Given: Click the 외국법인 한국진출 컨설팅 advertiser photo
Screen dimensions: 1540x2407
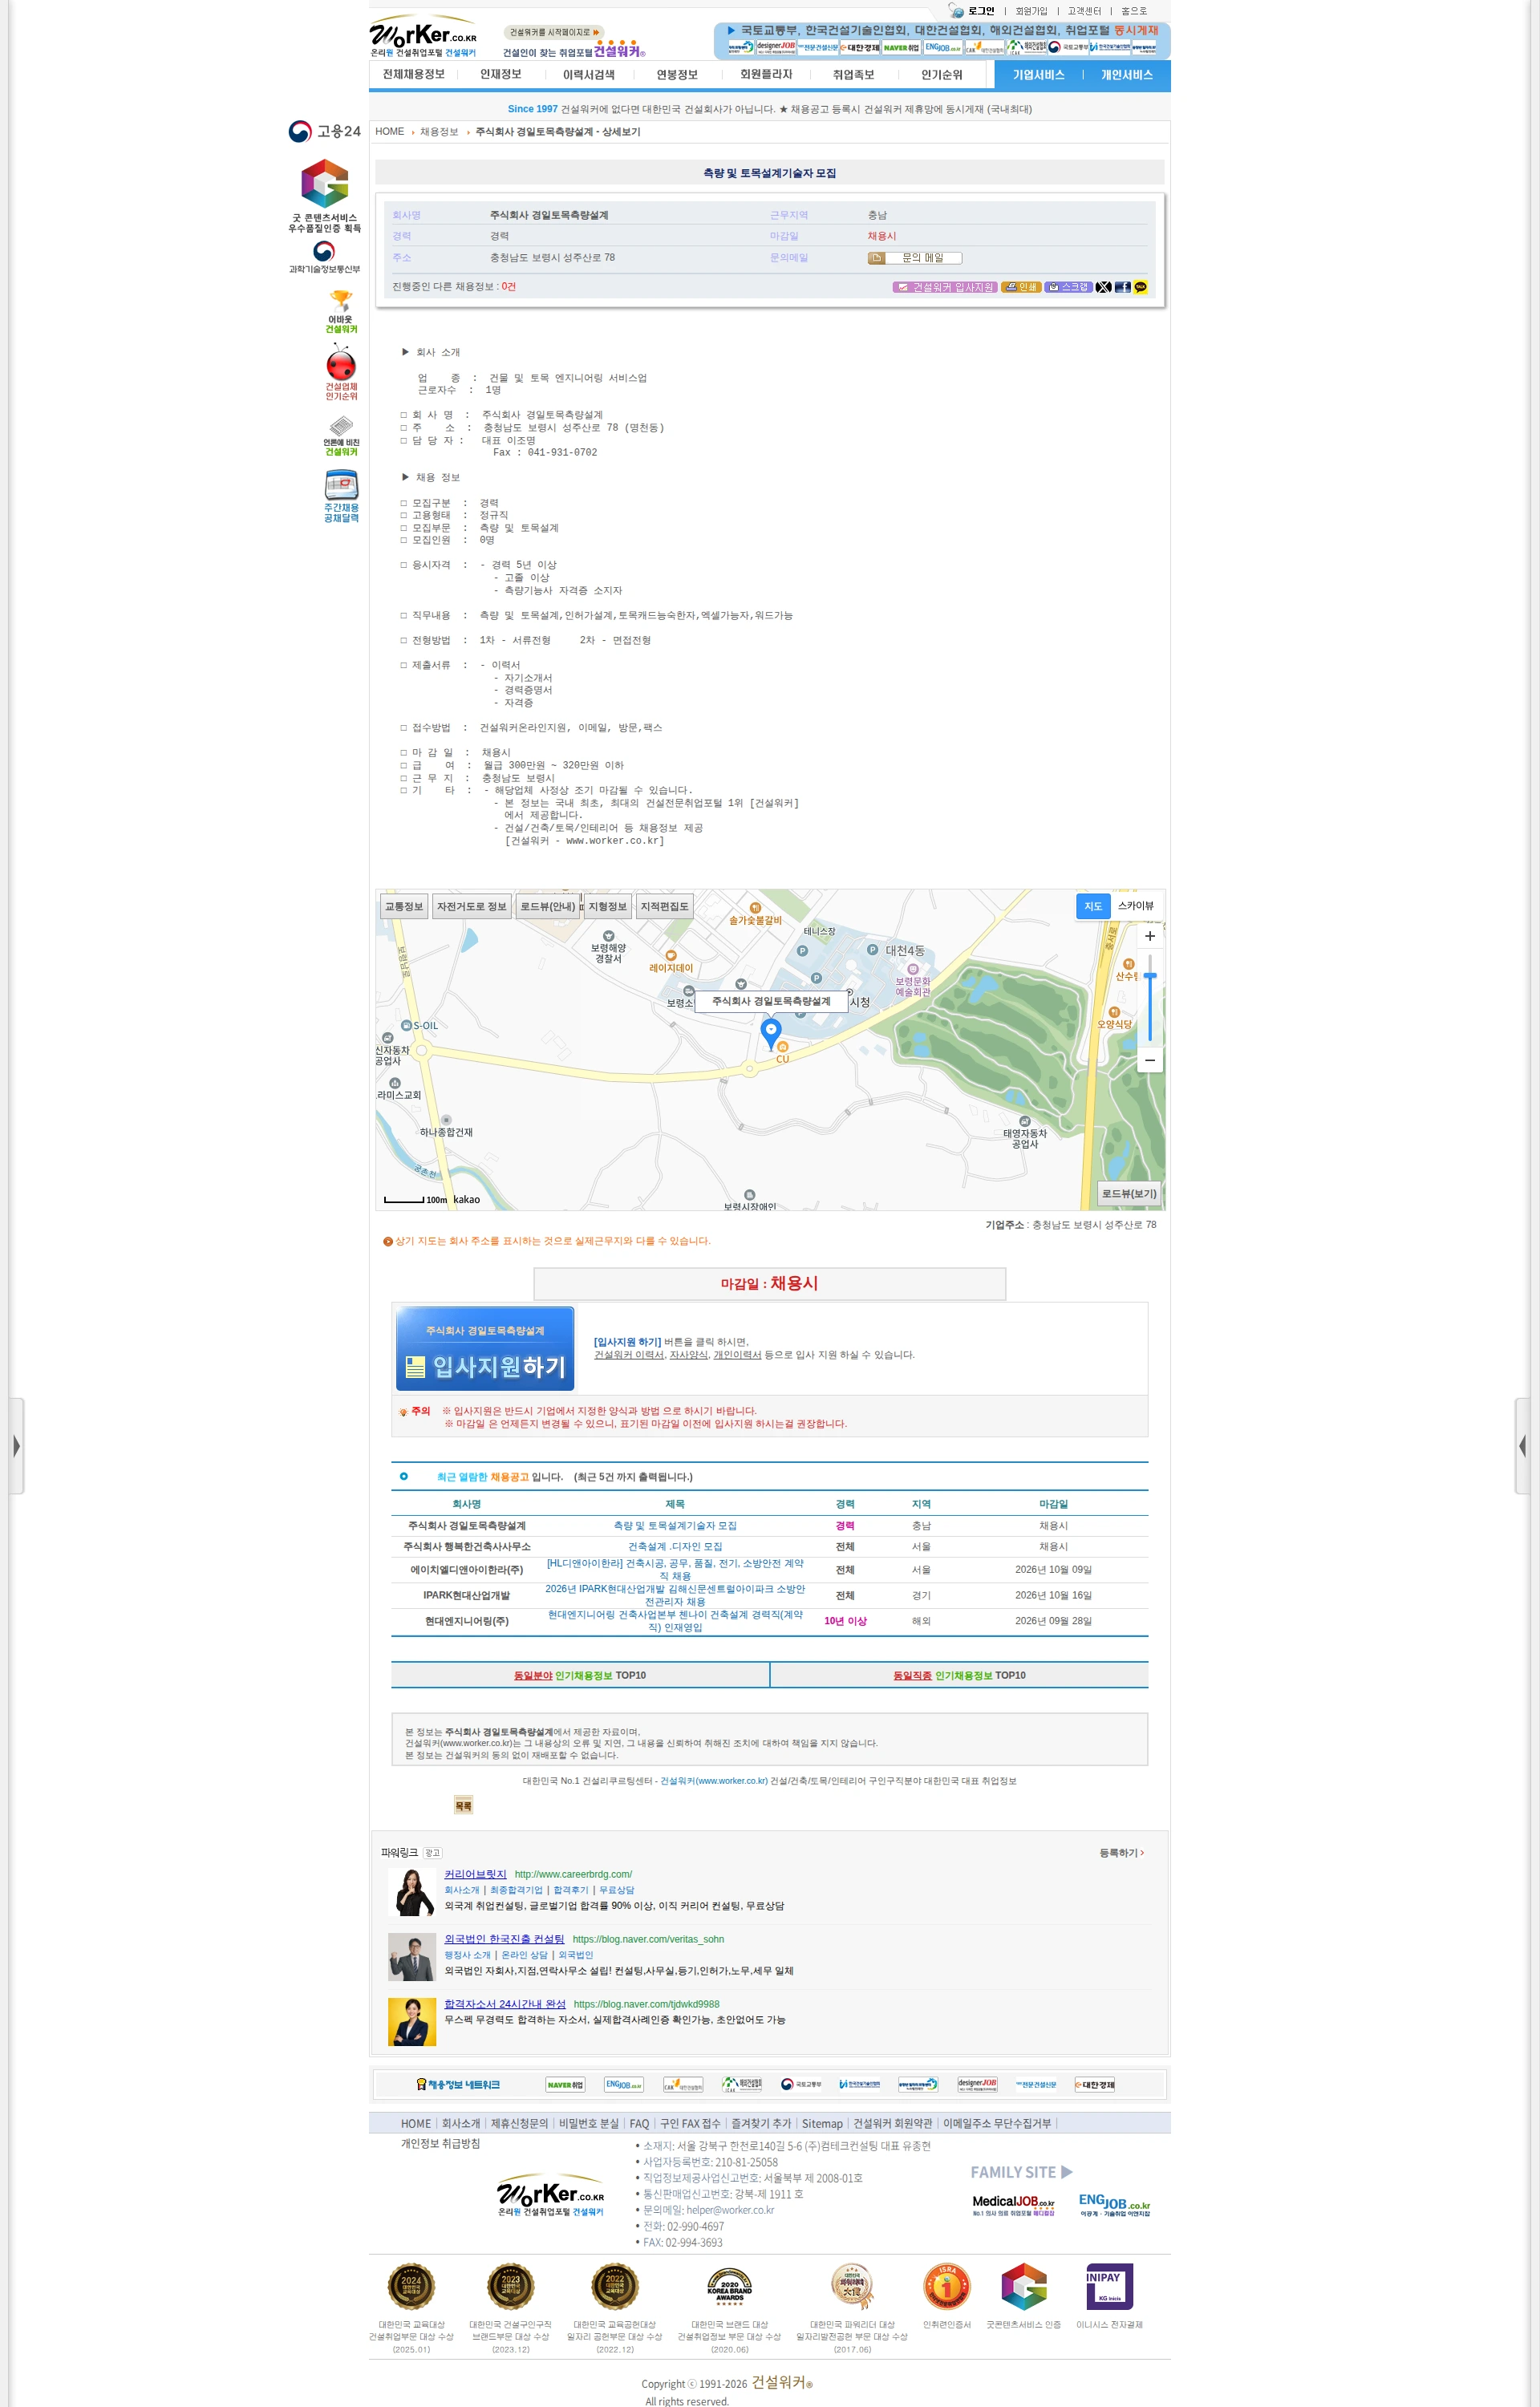Looking at the screenshot, I should click(411, 1957).
